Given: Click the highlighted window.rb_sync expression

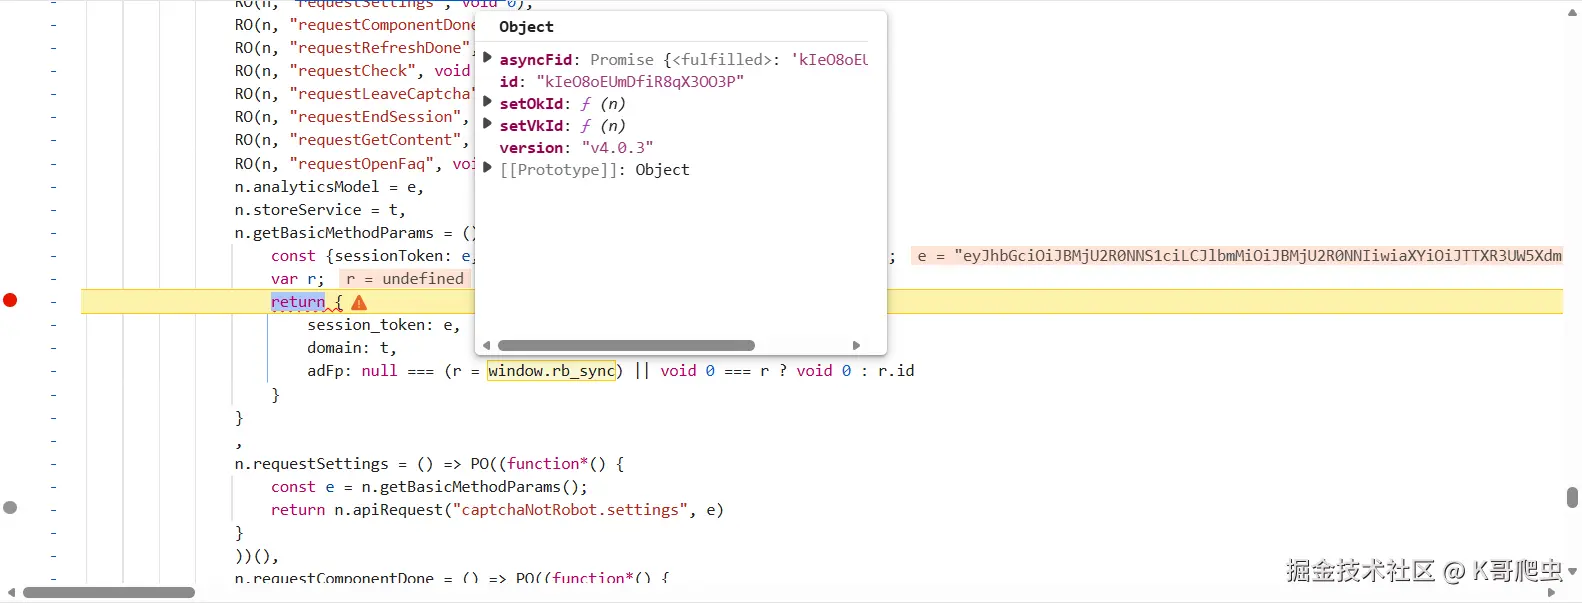Looking at the screenshot, I should 551,371.
